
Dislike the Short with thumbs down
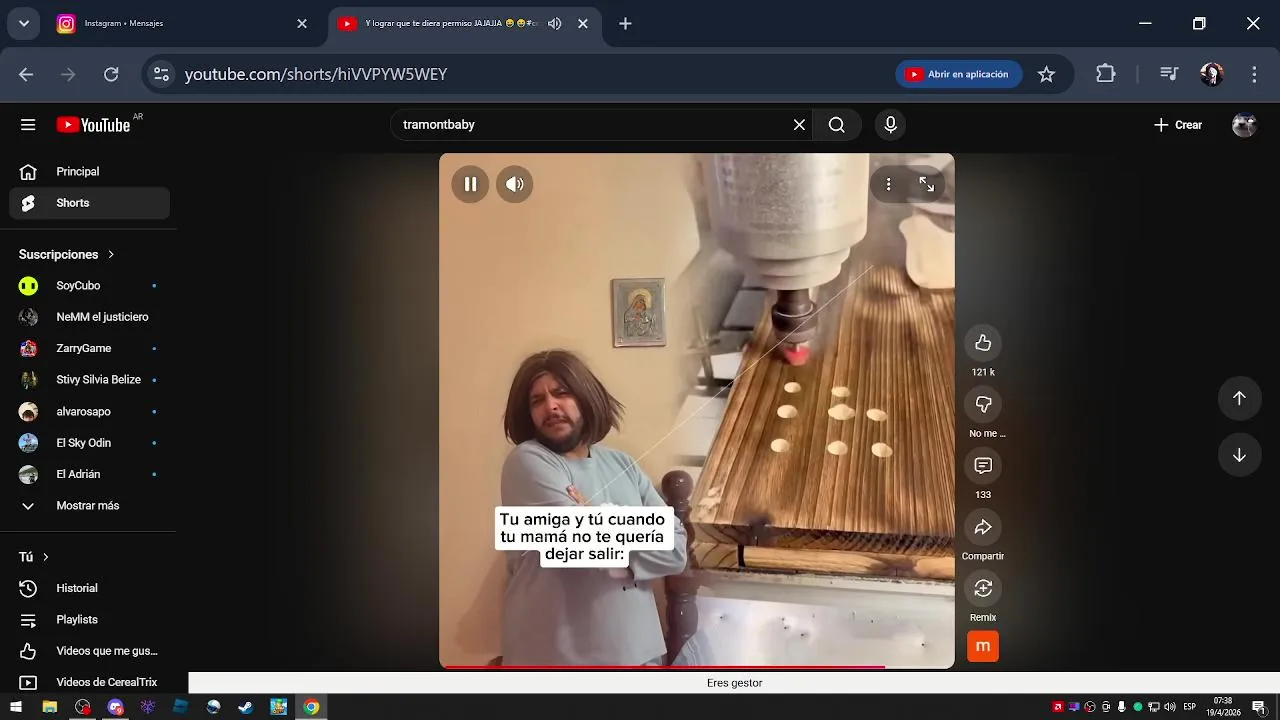(x=983, y=404)
